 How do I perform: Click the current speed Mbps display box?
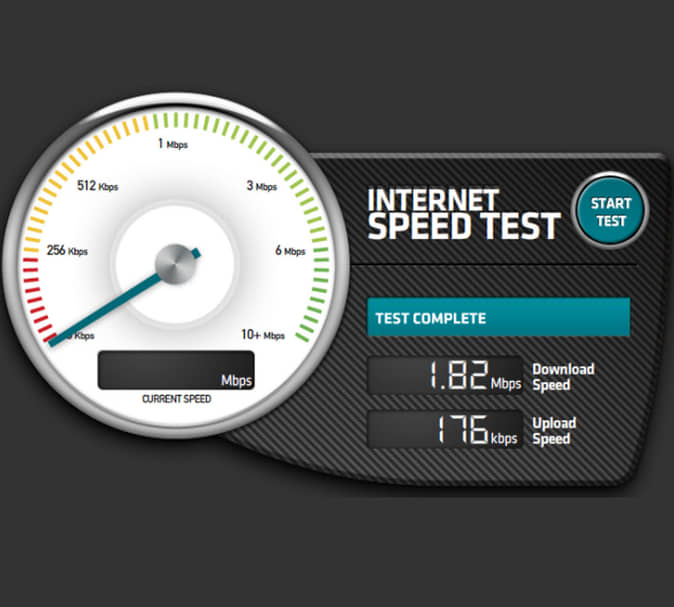(x=176, y=370)
